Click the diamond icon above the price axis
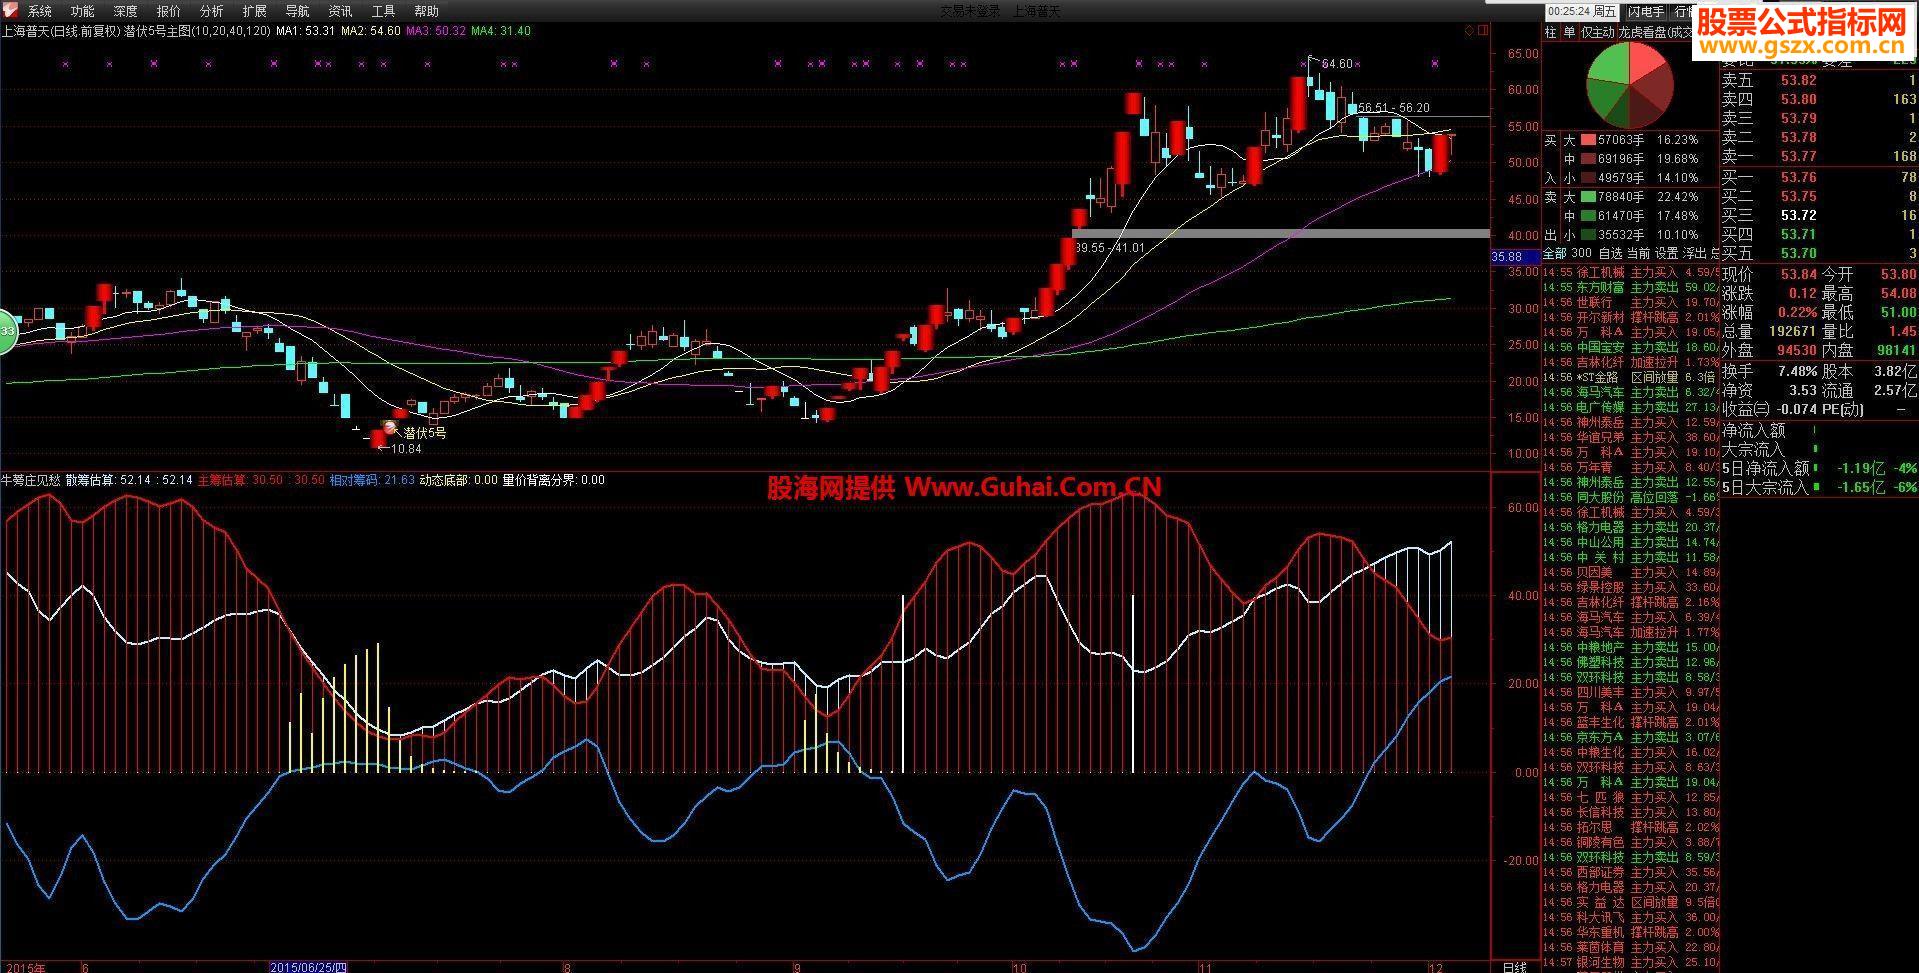 click(1469, 31)
